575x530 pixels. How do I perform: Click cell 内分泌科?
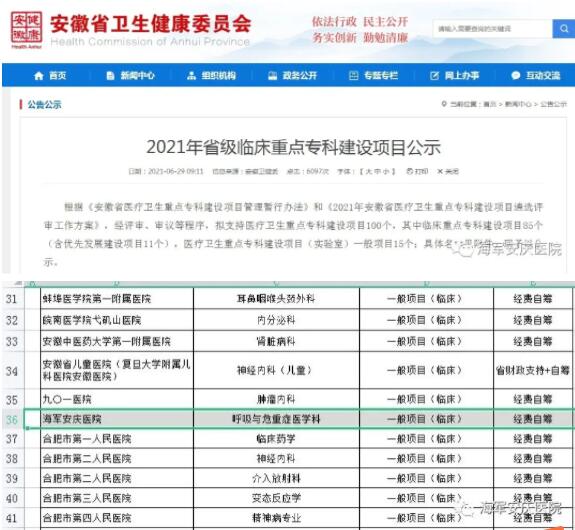pos(276,320)
